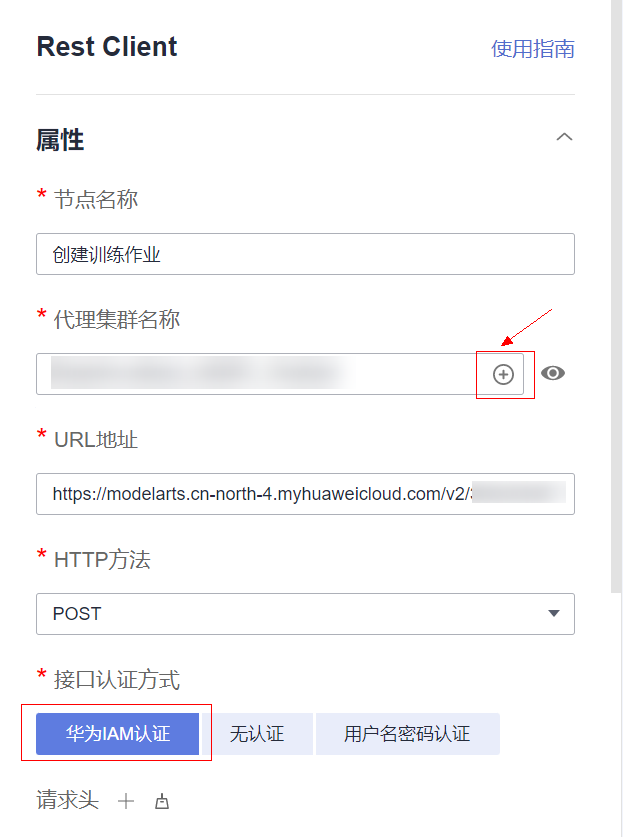Select 无认证 authentication option
The width and height of the screenshot is (623, 837).
257,734
